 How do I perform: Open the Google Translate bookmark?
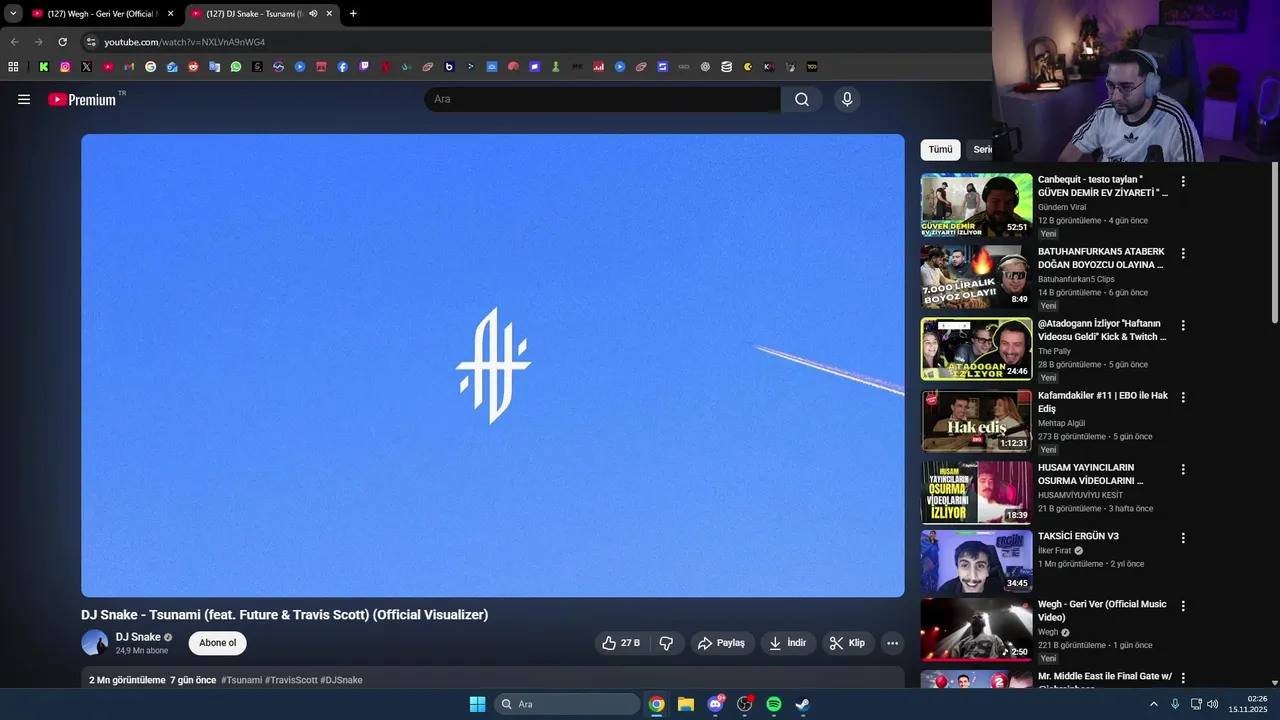tap(215, 67)
